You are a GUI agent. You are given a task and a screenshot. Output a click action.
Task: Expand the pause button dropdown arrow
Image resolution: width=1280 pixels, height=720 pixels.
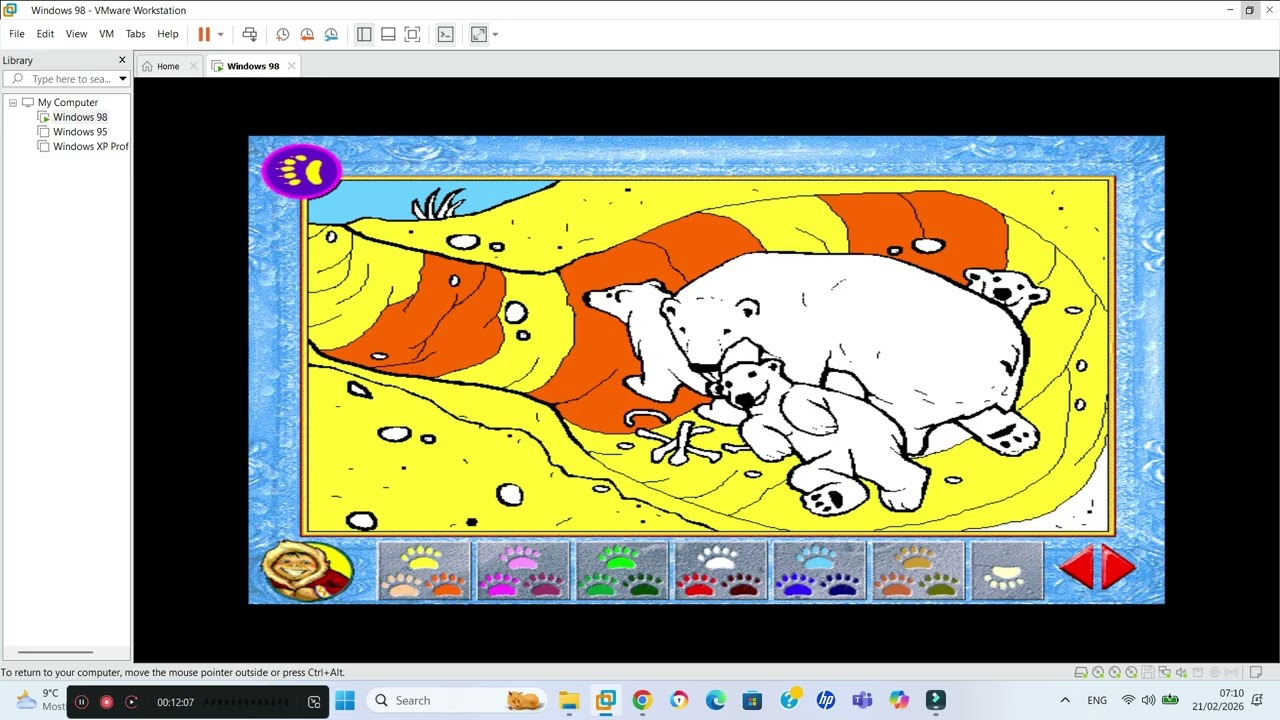220,34
